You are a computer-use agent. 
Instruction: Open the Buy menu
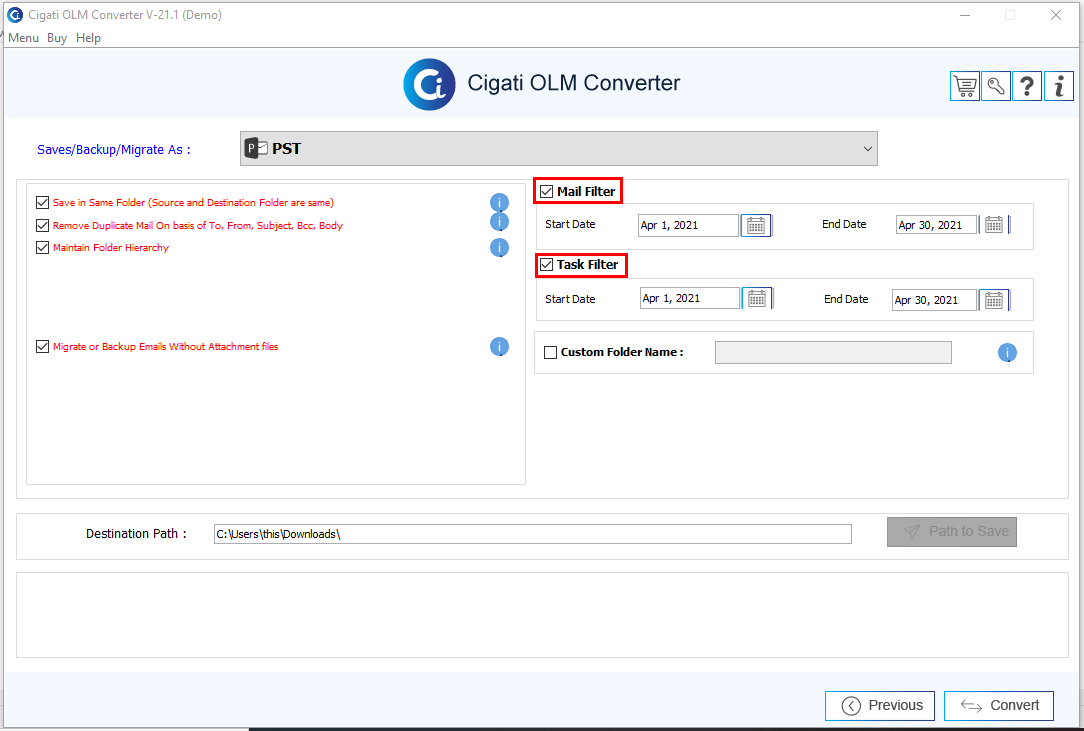(57, 38)
